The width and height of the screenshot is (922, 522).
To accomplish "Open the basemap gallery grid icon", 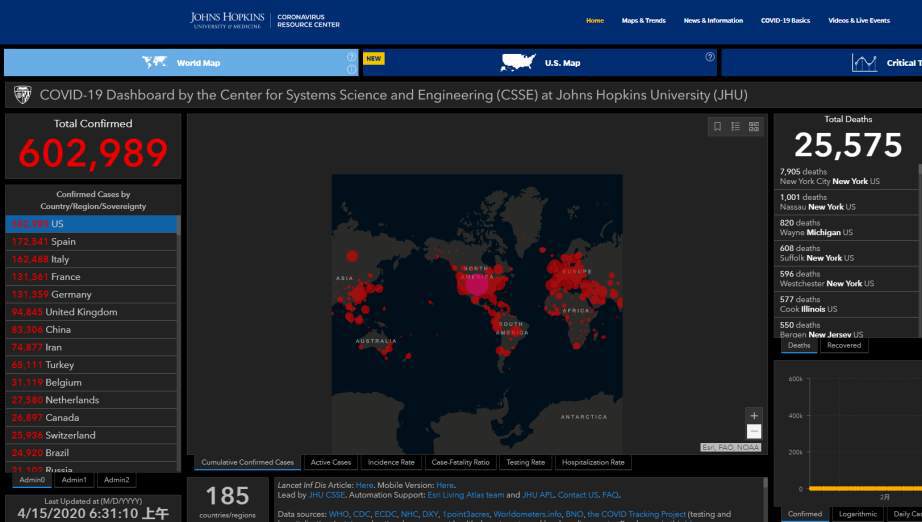I will click(x=754, y=126).
